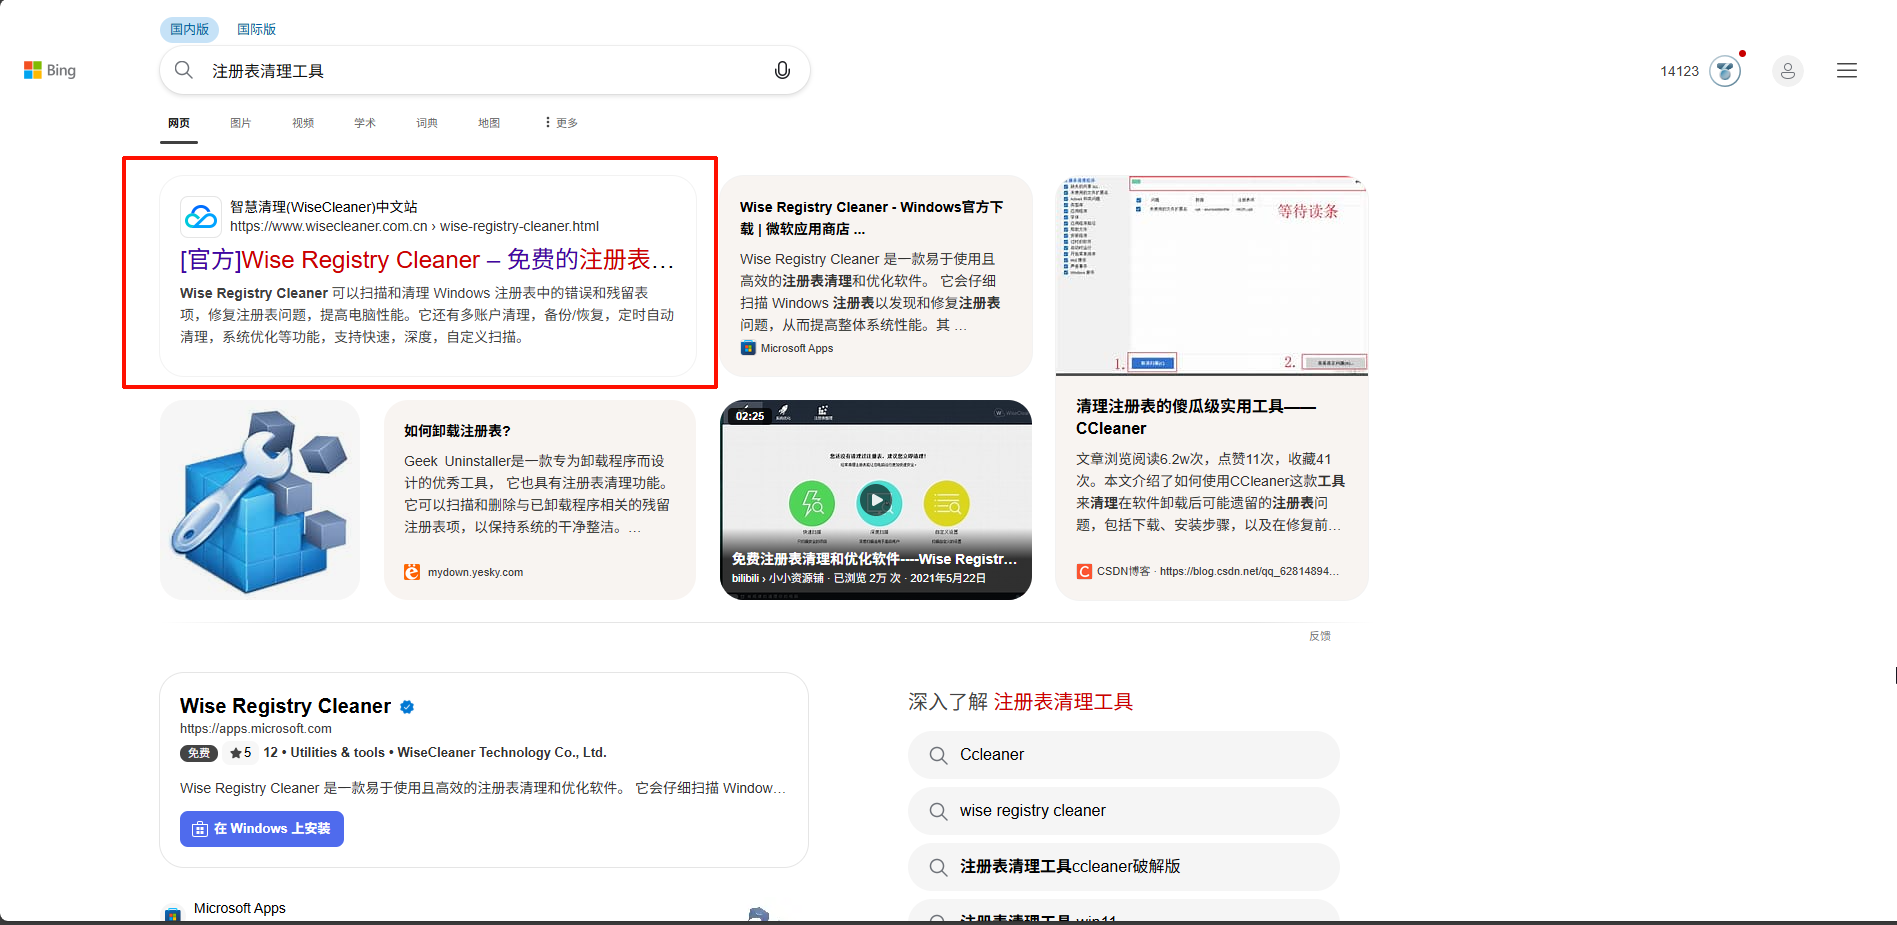Open Microsoft Apps result at bottom
Screen dimensions: 1897x925
(240, 908)
